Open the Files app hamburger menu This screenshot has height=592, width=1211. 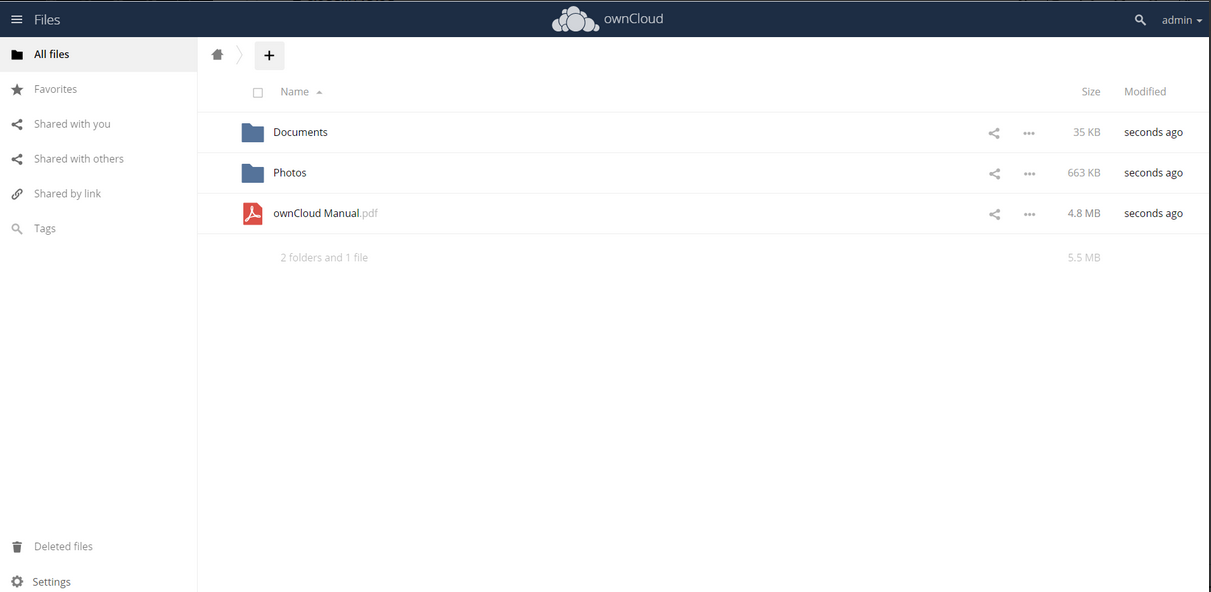click(17, 20)
